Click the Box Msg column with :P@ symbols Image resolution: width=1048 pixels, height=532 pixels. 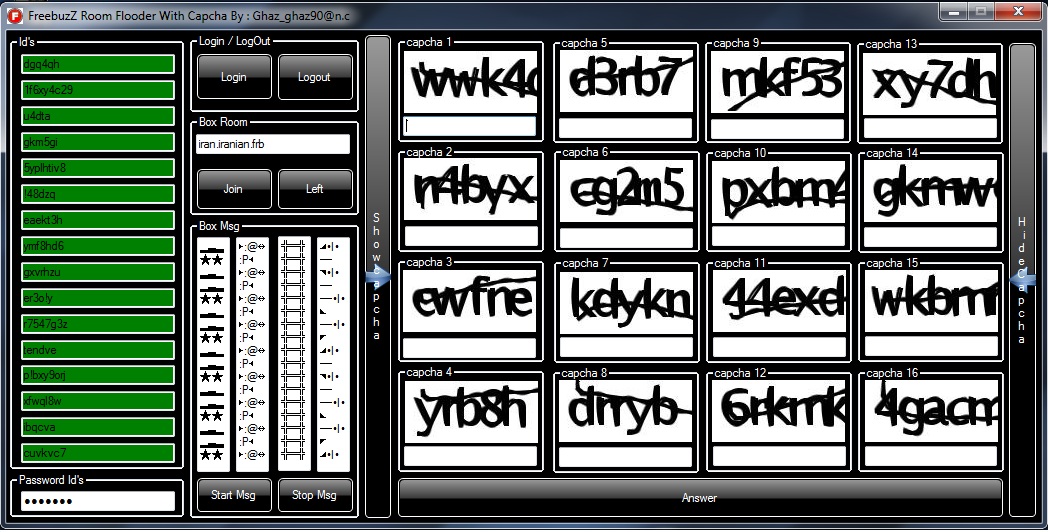(253, 354)
